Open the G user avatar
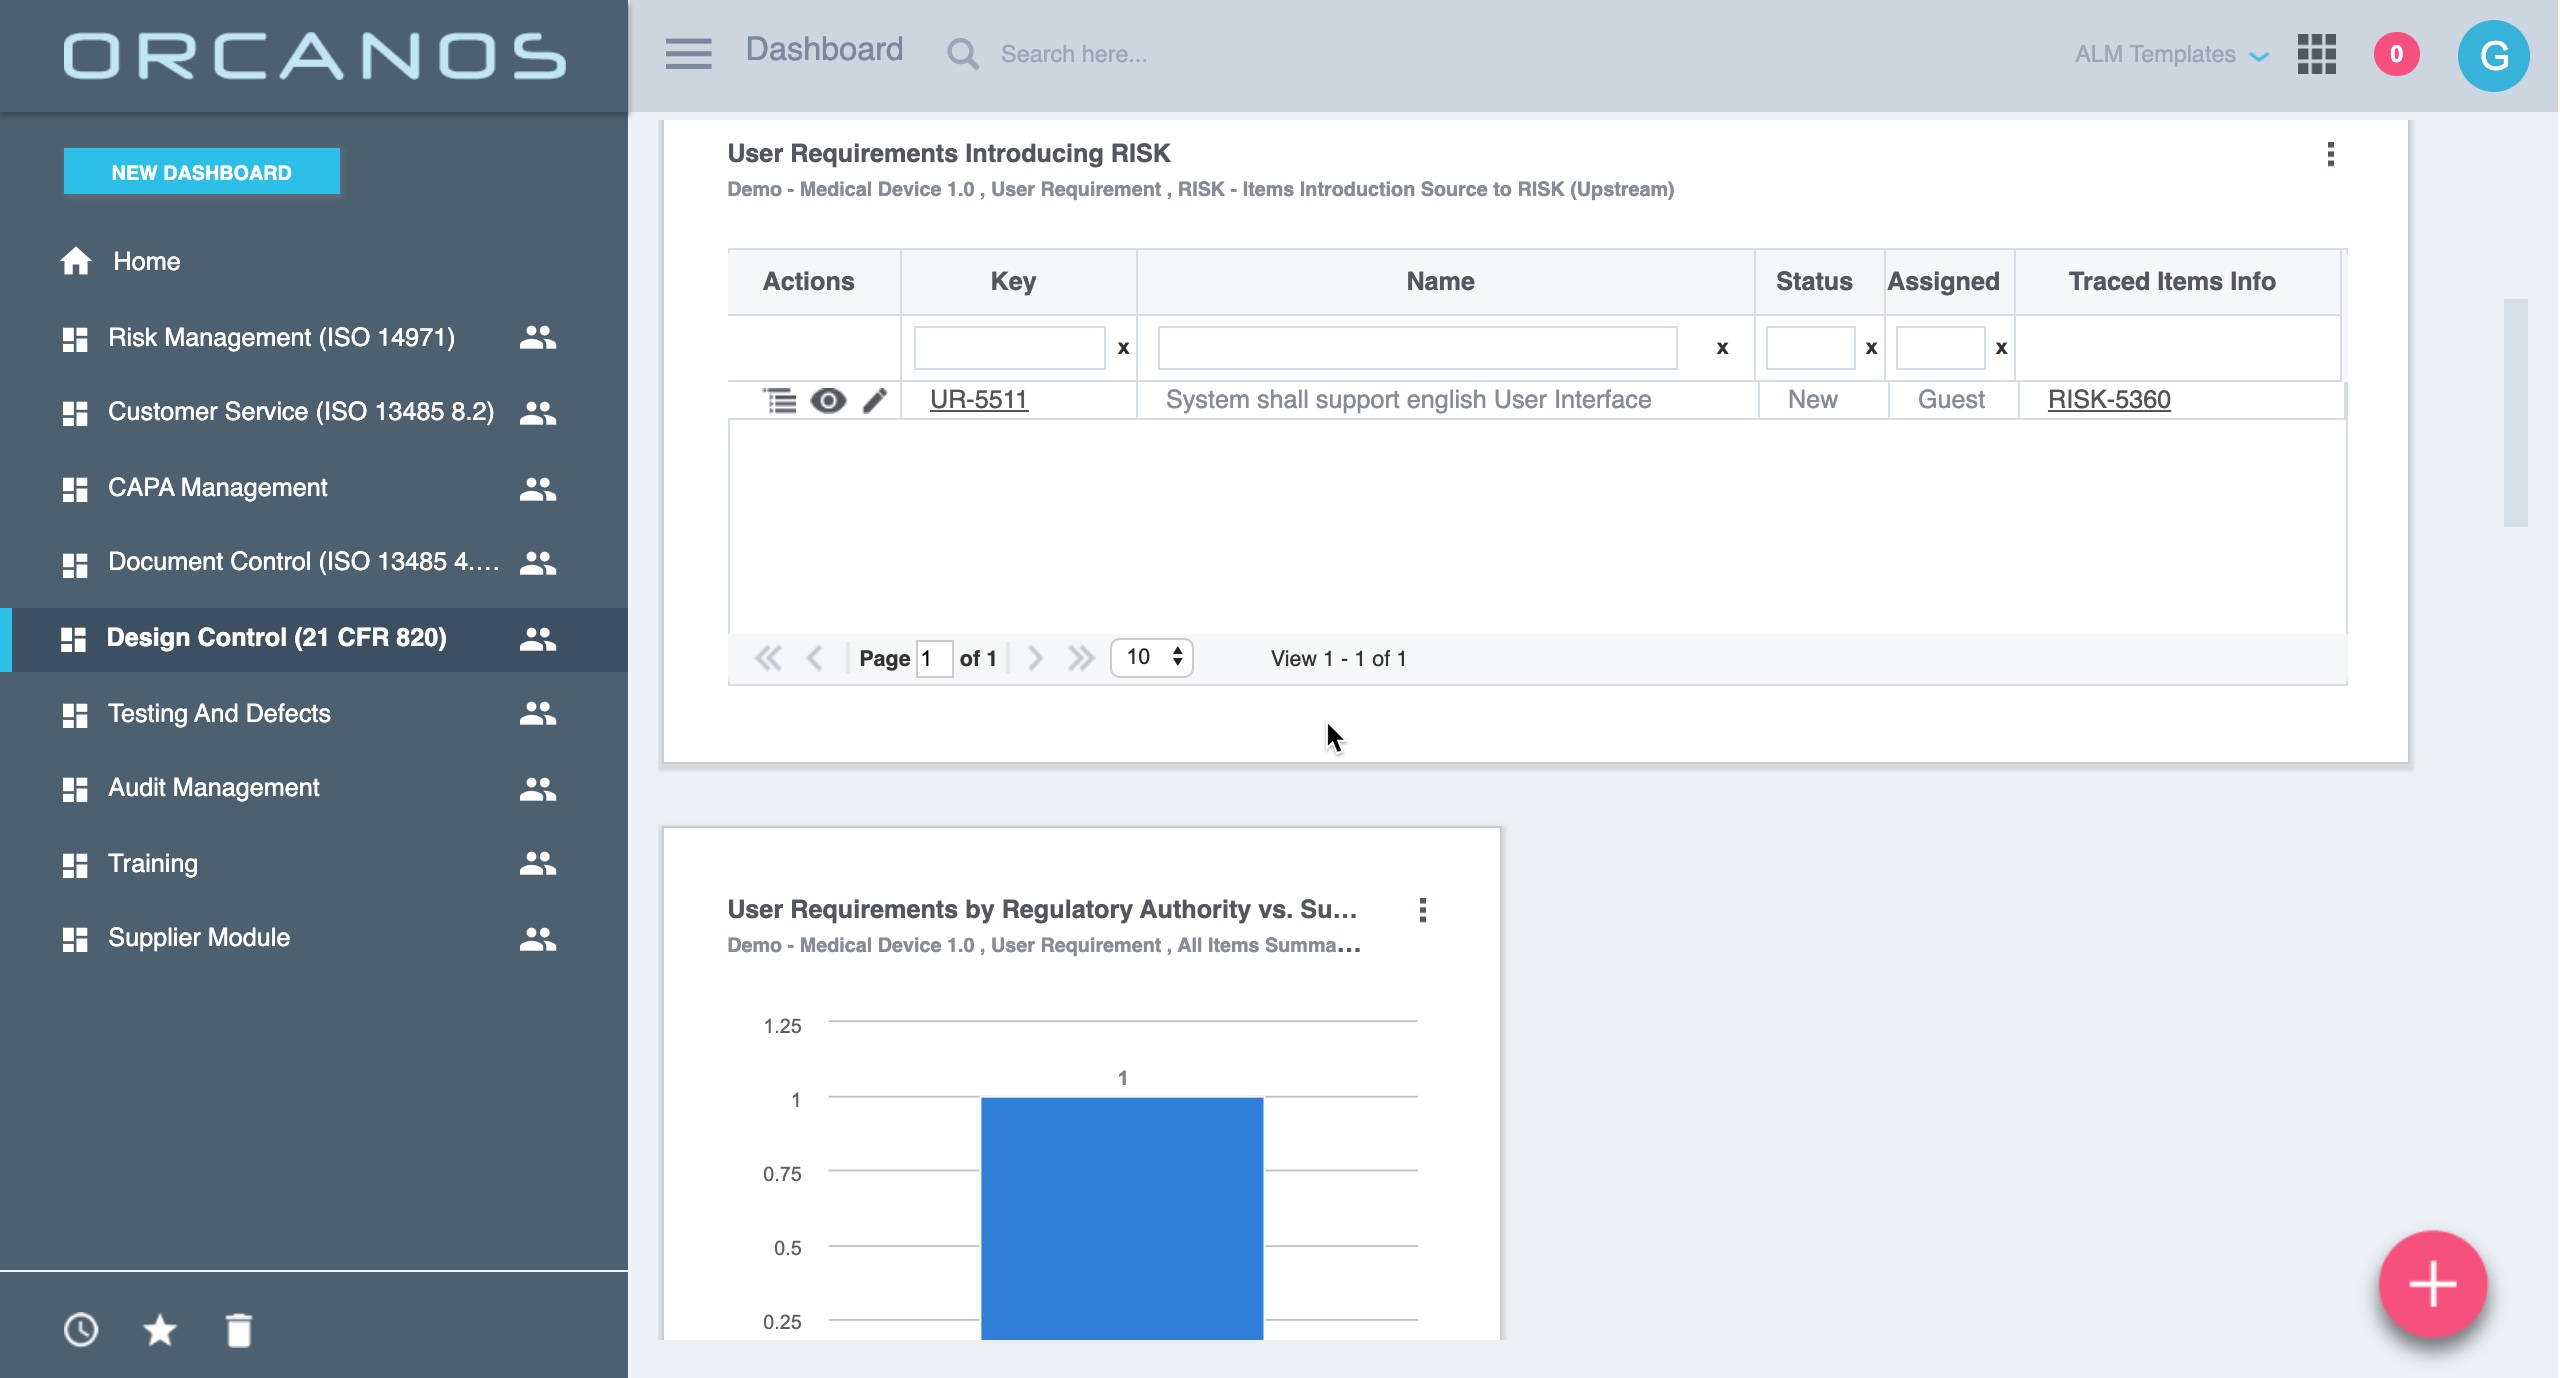Screen dimensions: 2560x1378 [2493, 56]
